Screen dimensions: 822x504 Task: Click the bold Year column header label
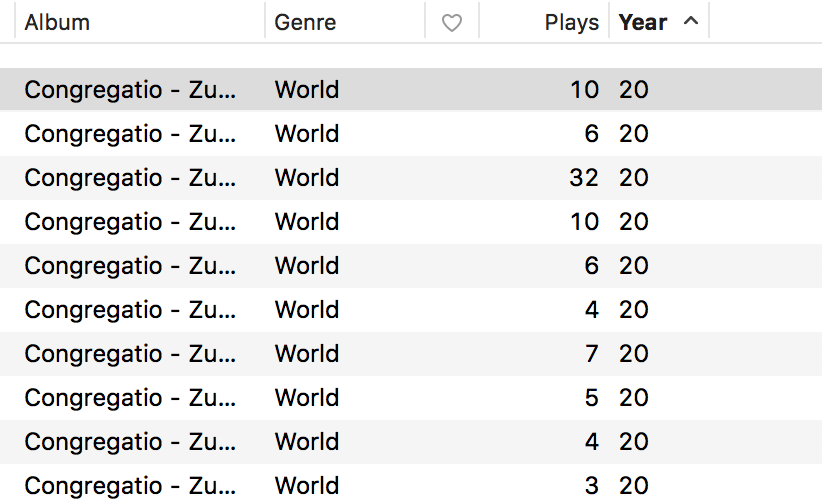pyautogui.click(x=643, y=22)
